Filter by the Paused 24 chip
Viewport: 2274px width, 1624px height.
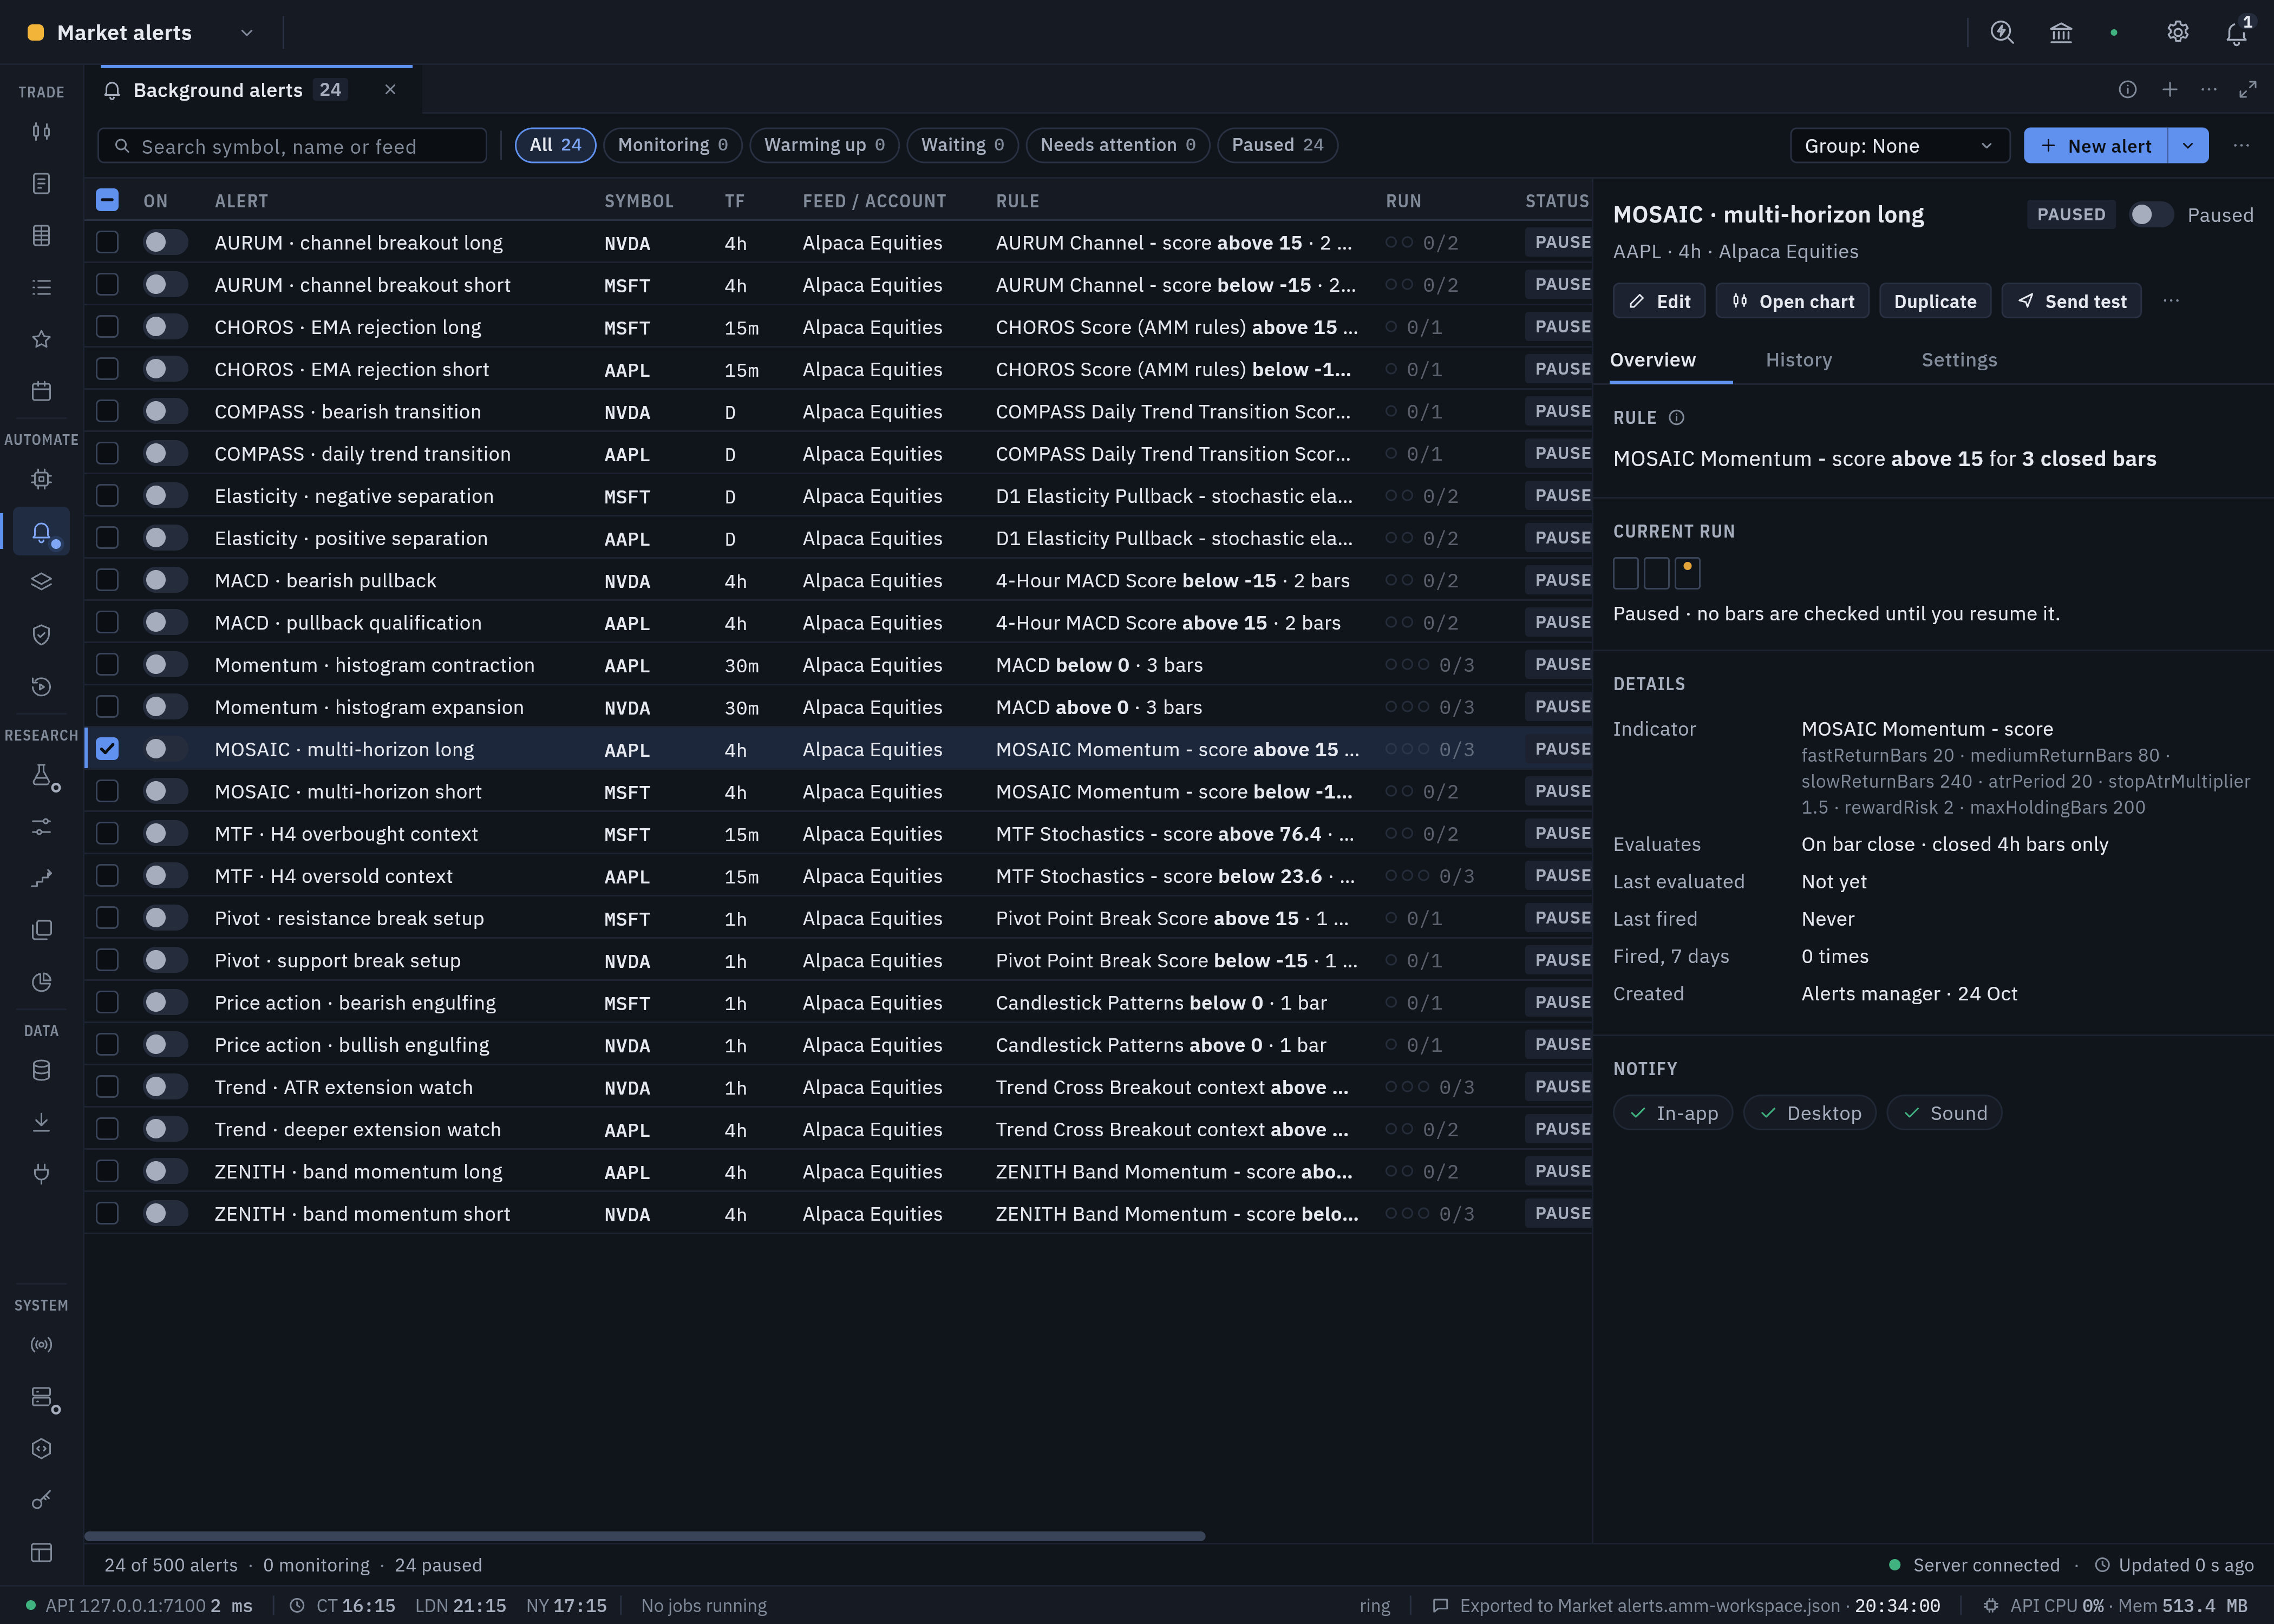point(1277,145)
